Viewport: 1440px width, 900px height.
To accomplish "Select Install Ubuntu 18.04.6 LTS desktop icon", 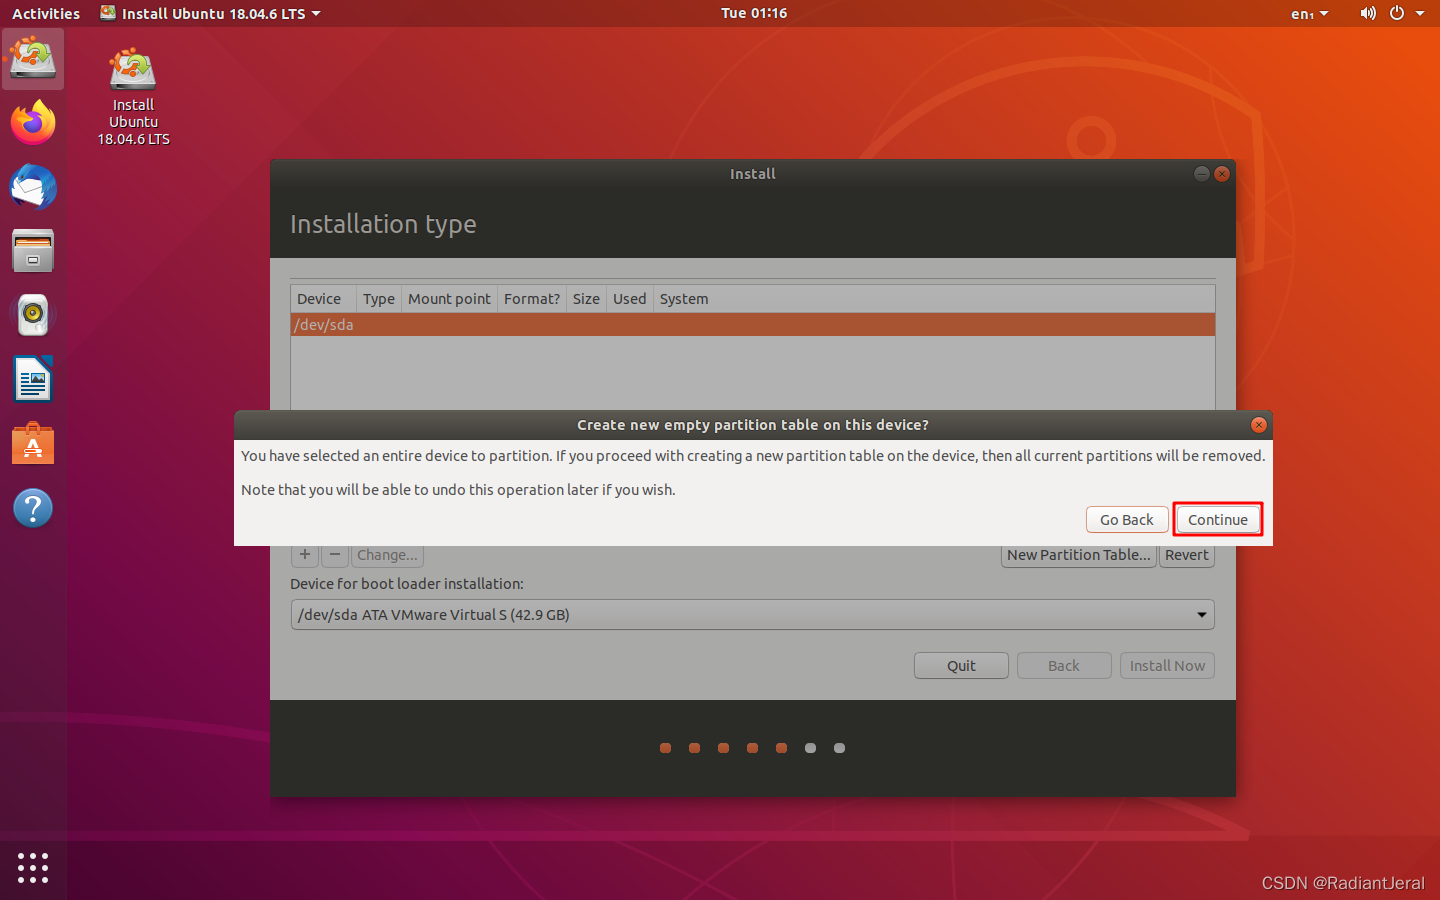I will 133,97.
